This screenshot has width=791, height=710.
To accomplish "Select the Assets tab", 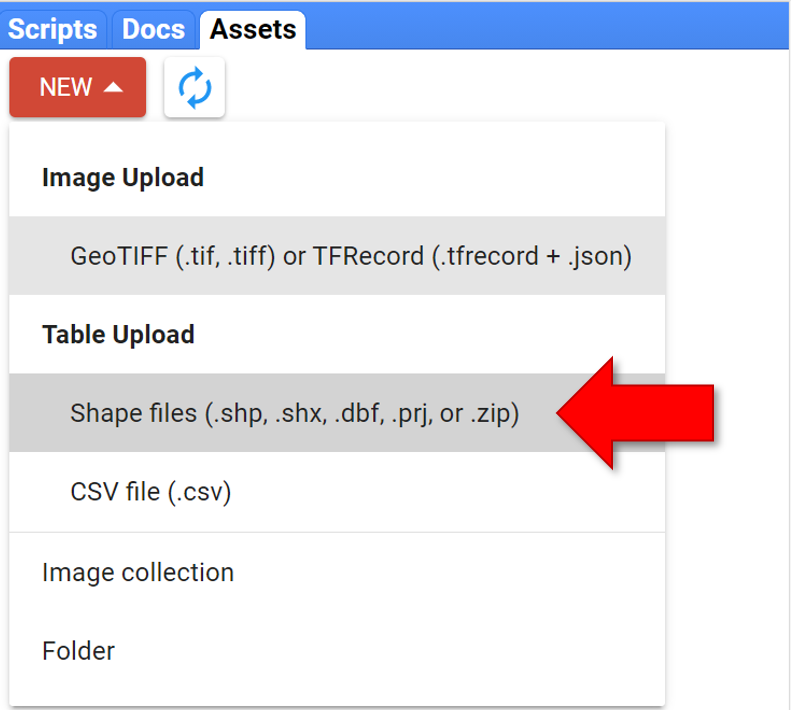I will (x=252, y=29).
